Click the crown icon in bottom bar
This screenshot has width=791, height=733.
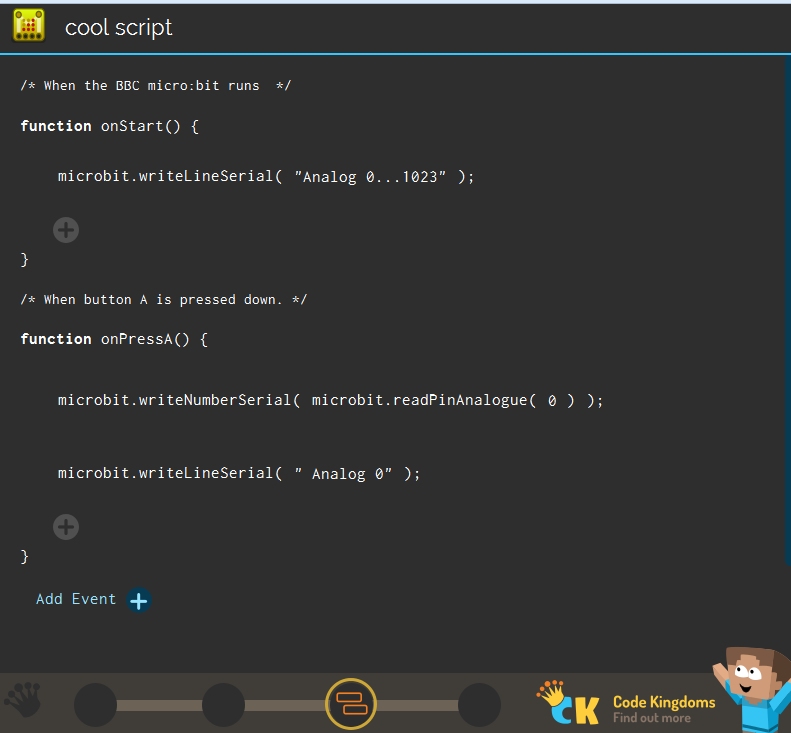[23, 701]
